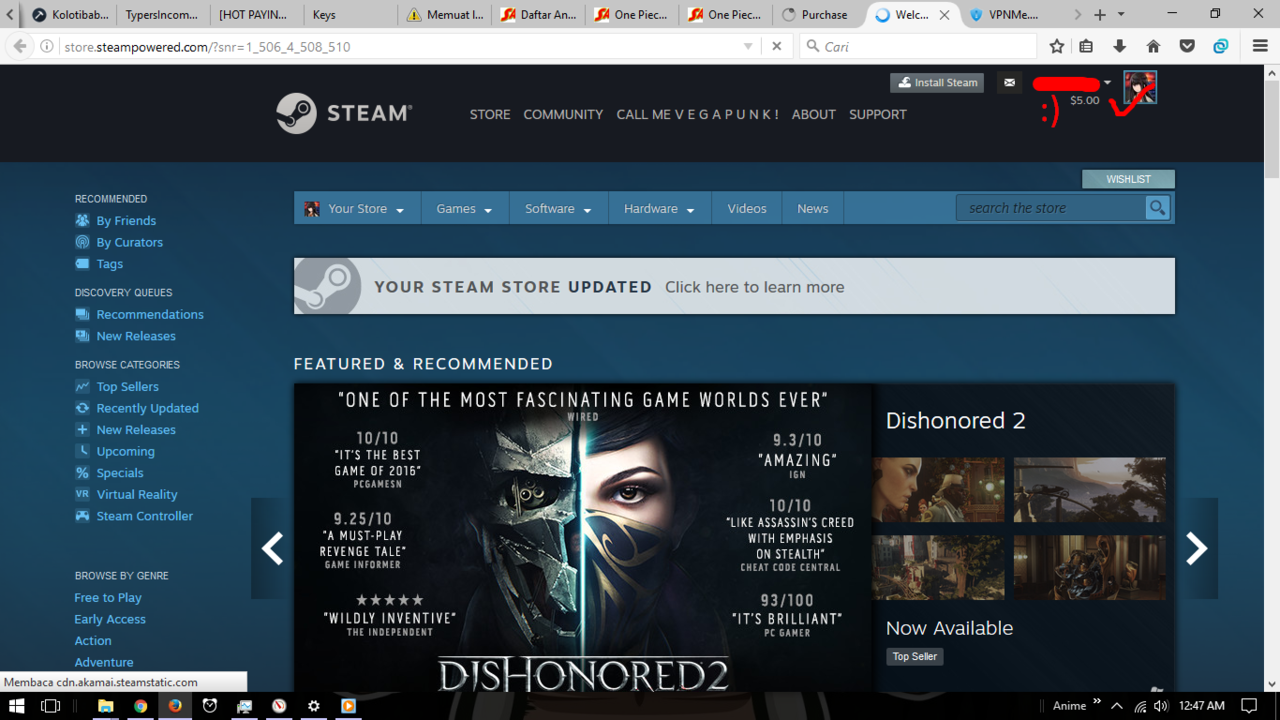Open Early Access genre link

[110, 619]
